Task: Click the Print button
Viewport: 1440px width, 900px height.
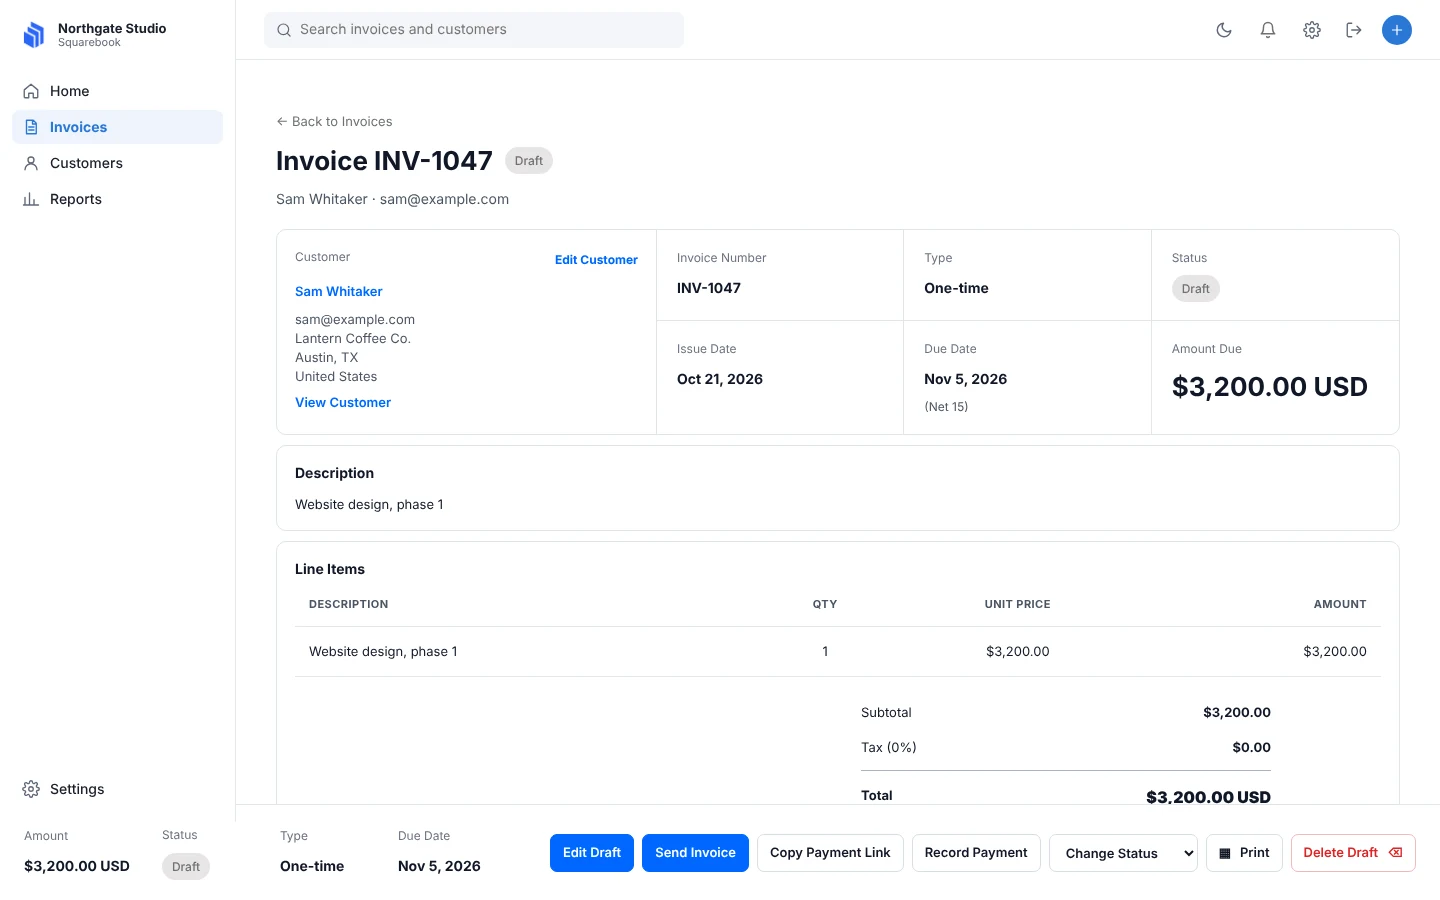Action: [1244, 853]
